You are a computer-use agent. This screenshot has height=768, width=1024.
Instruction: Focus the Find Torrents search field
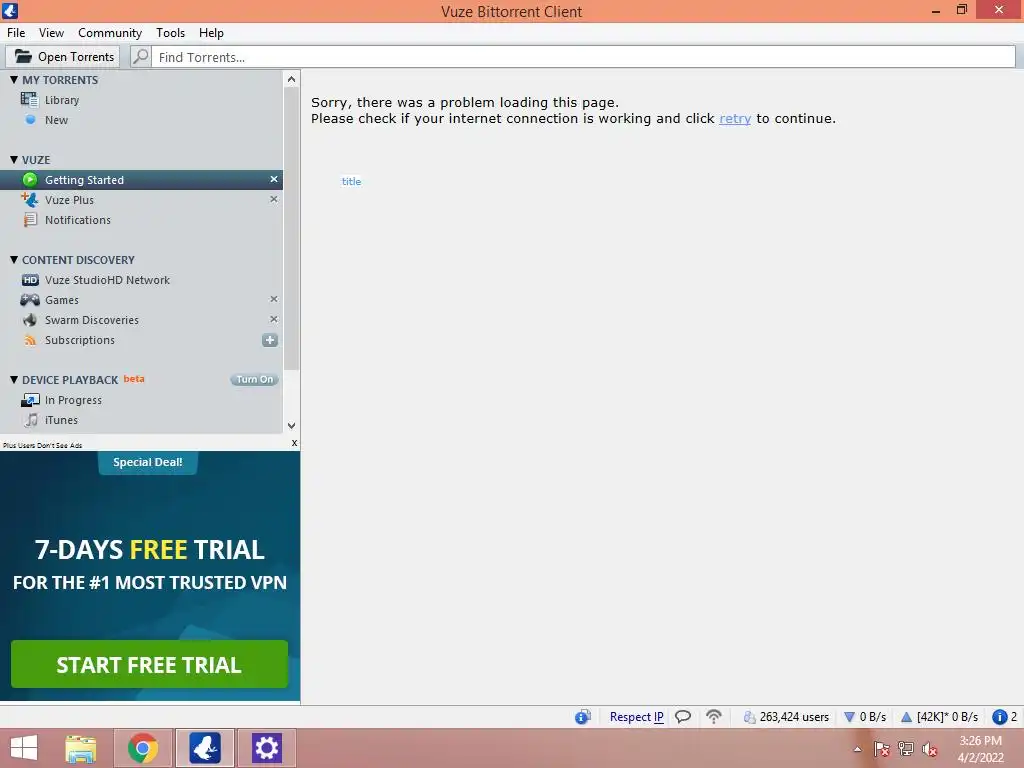click(584, 57)
